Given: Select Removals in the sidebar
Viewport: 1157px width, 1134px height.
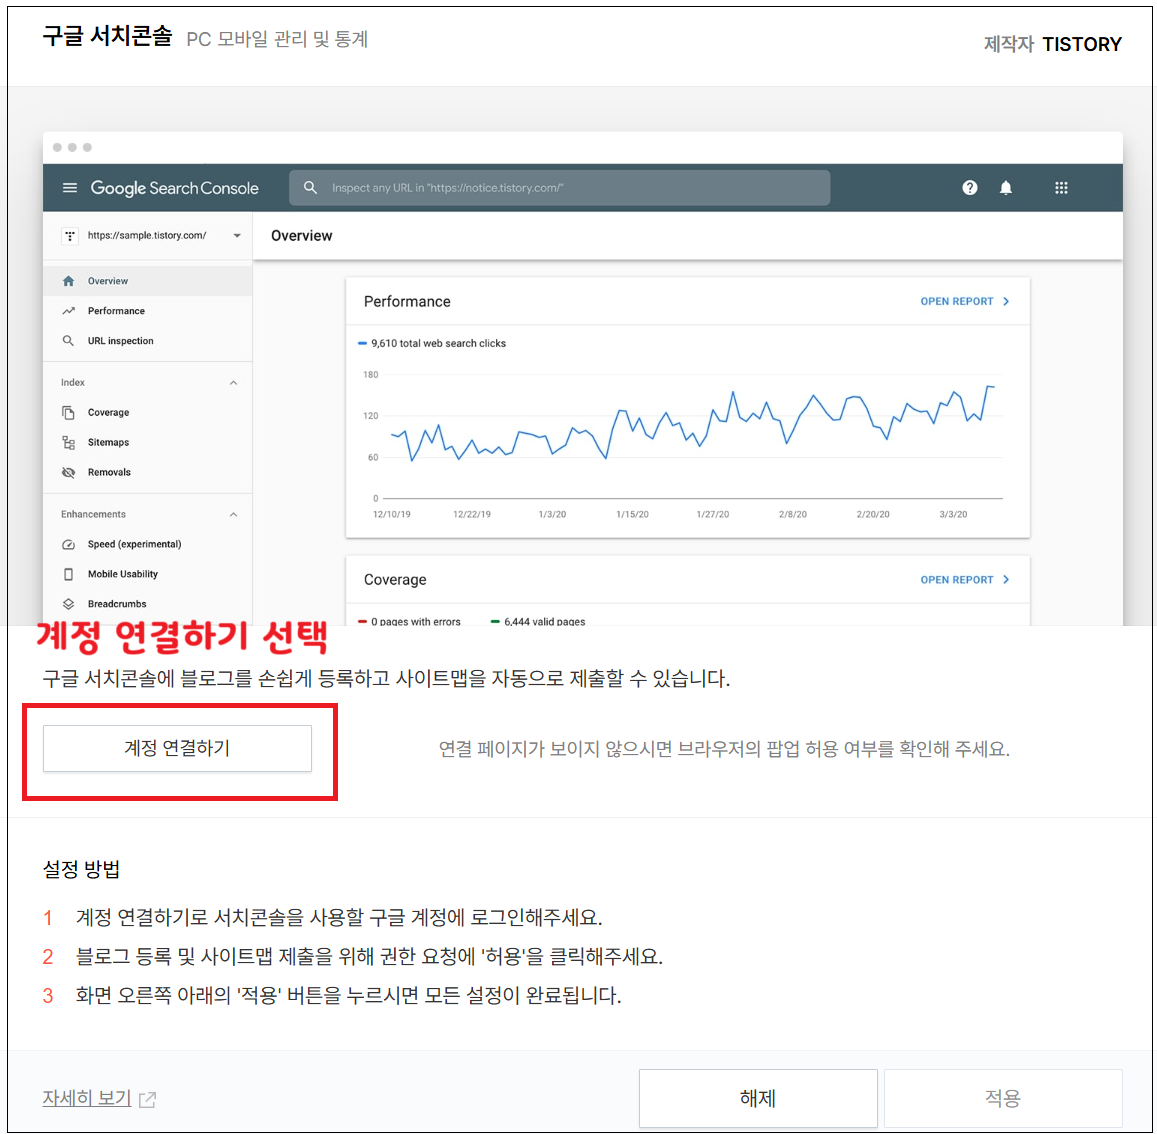Looking at the screenshot, I should click(148, 472).
